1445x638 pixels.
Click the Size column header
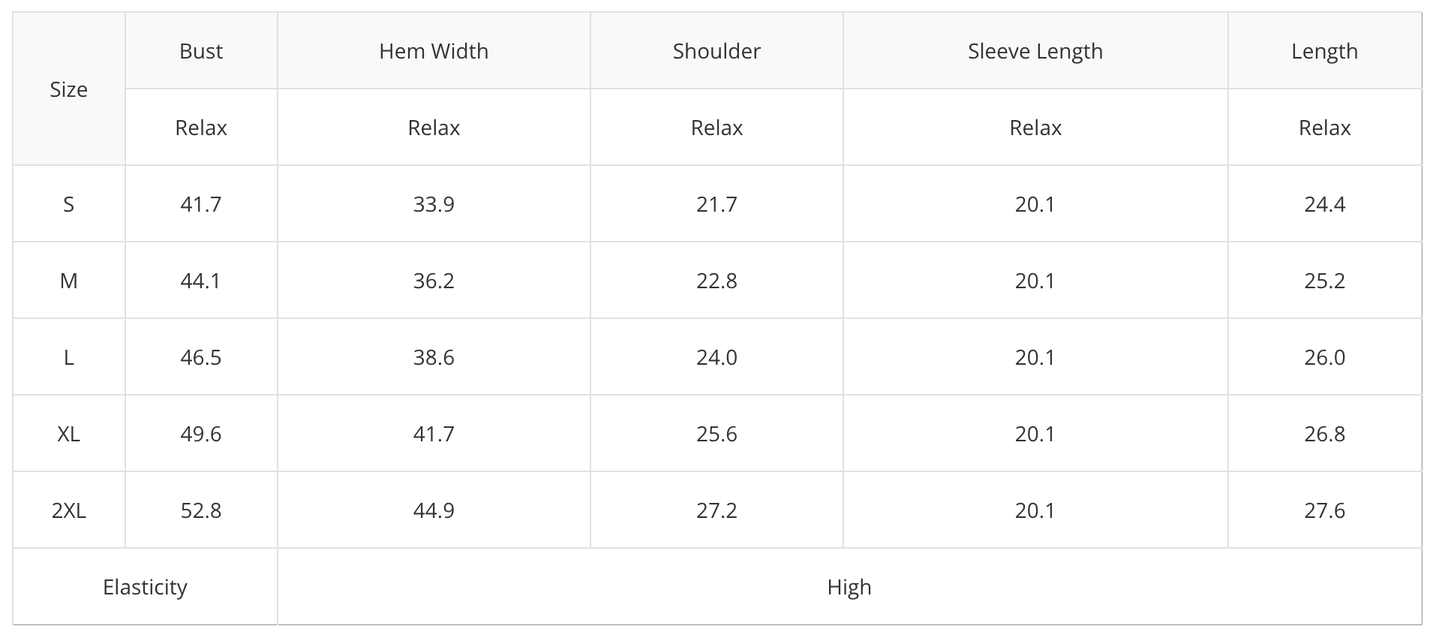click(x=69, y=90)
